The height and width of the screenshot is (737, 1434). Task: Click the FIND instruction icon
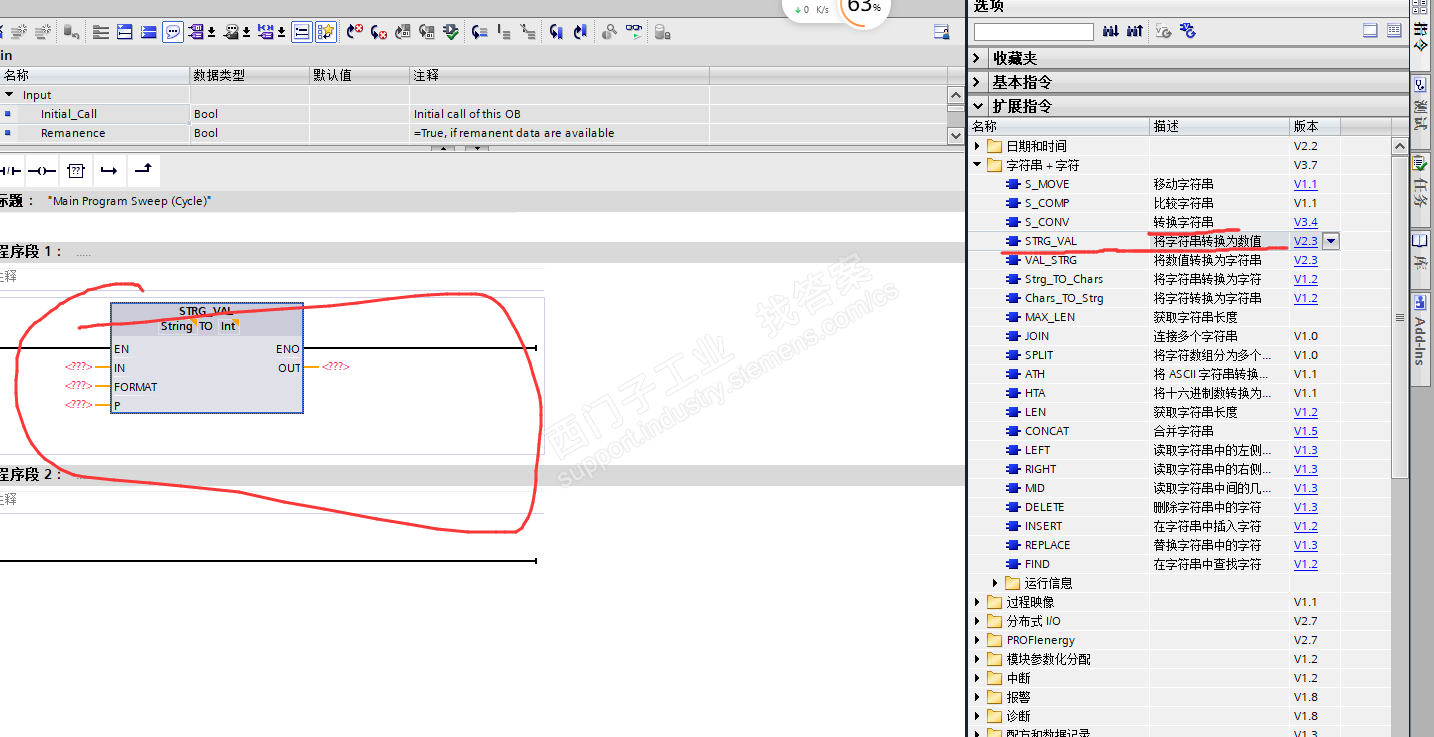[x=1013, y=564]
